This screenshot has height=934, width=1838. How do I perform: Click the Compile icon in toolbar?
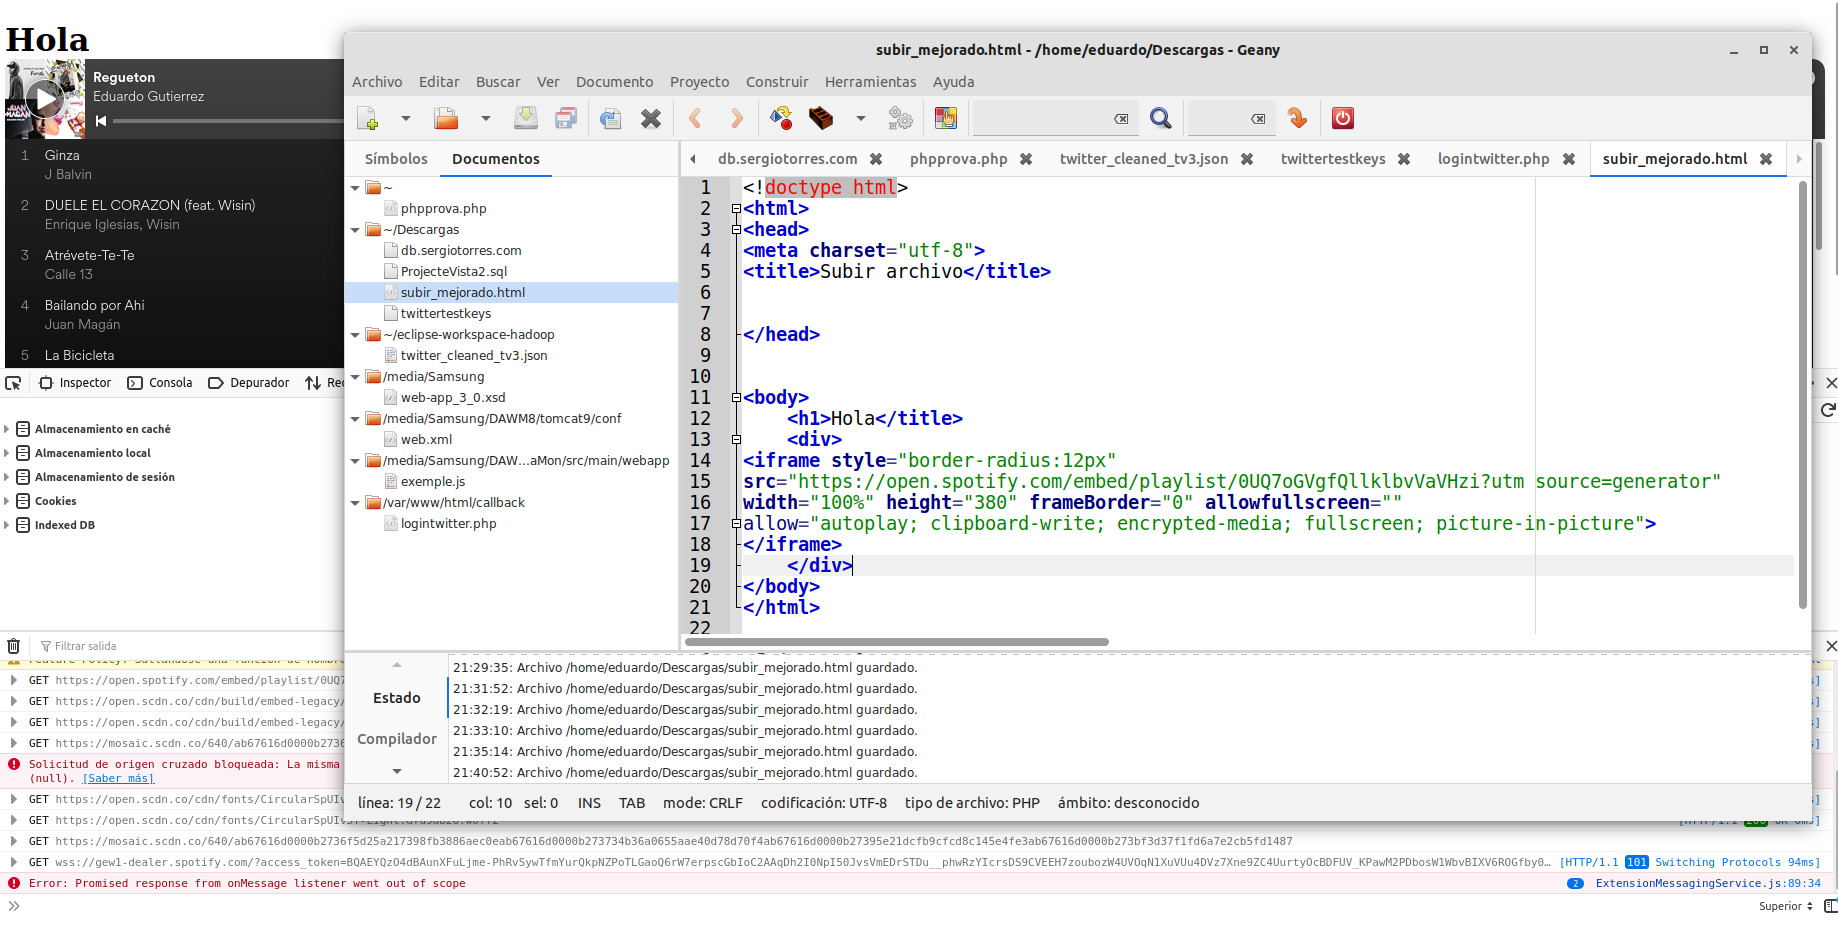(781, 118)
